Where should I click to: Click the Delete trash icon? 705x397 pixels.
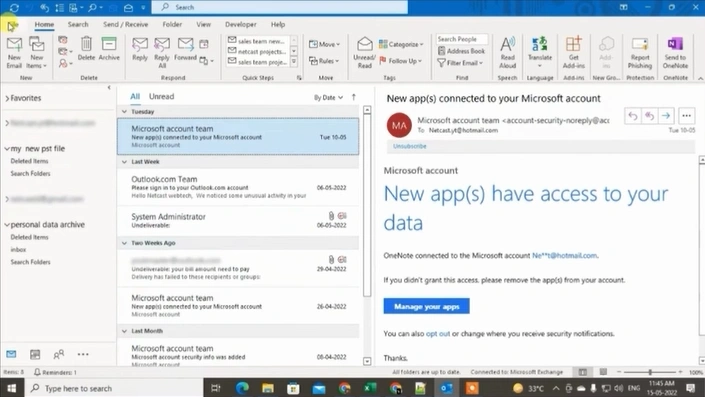click(x=86, y=49)
